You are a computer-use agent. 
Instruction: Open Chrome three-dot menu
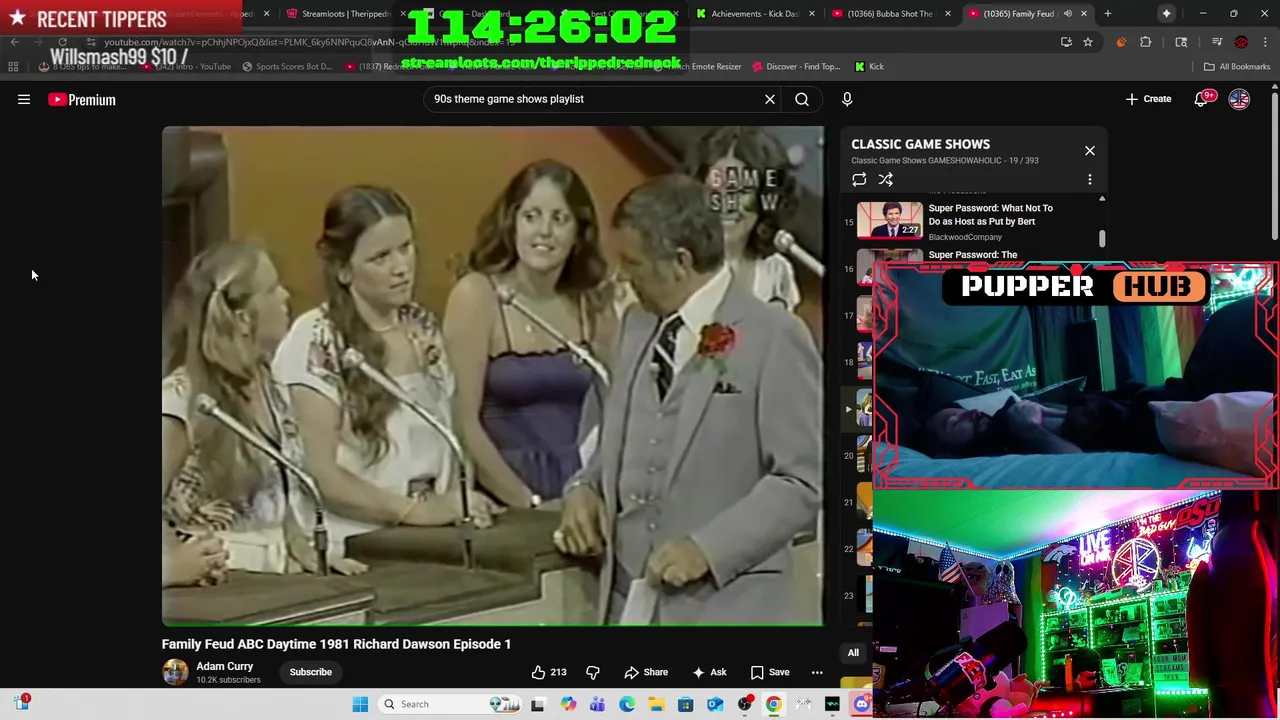coord(1265,42)
